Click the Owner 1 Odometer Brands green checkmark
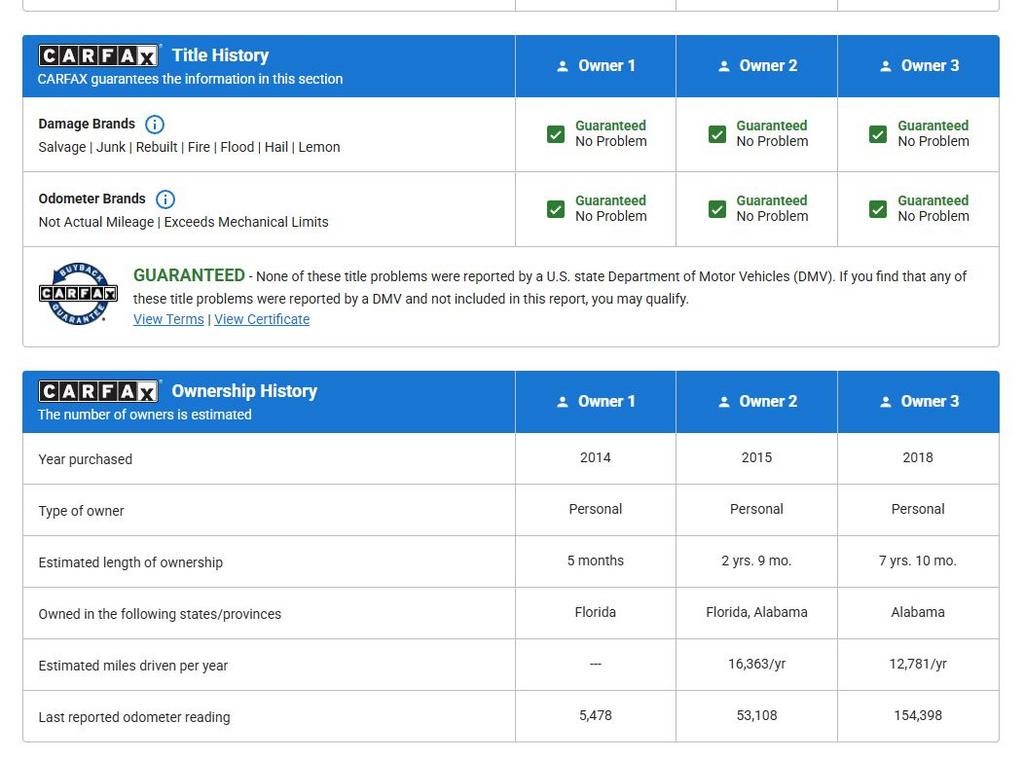 [x=556, y=209]
